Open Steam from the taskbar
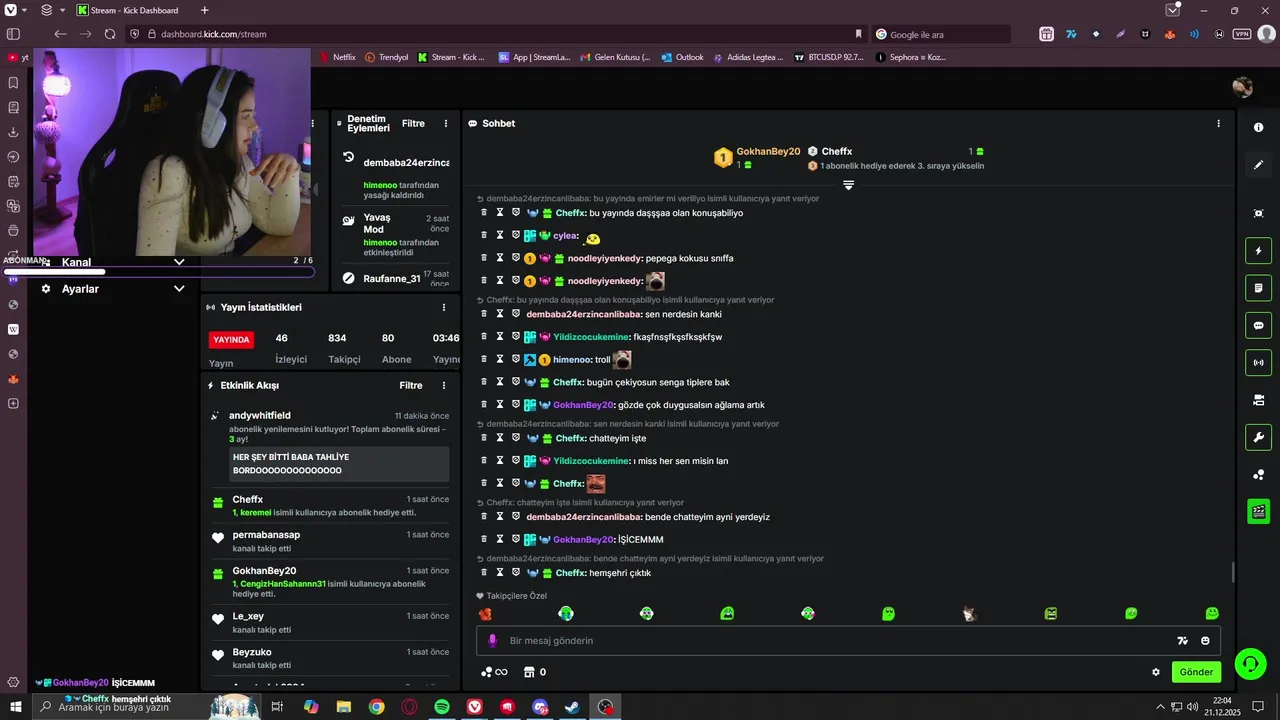 point(572,707)
